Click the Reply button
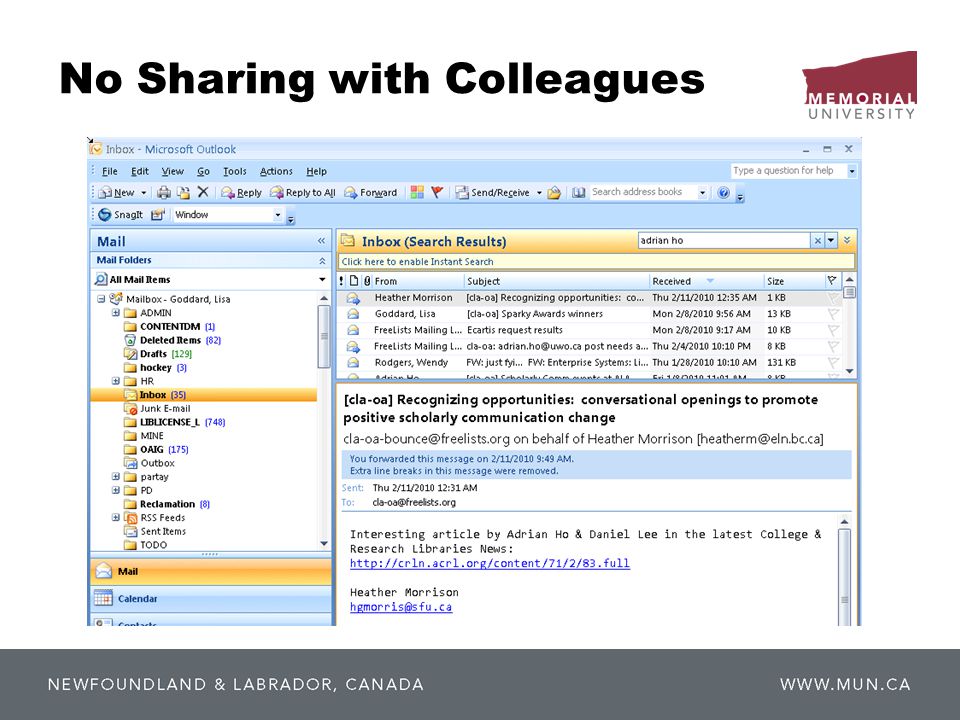This screenshot has width=960, height=720. tap(241, 193)
